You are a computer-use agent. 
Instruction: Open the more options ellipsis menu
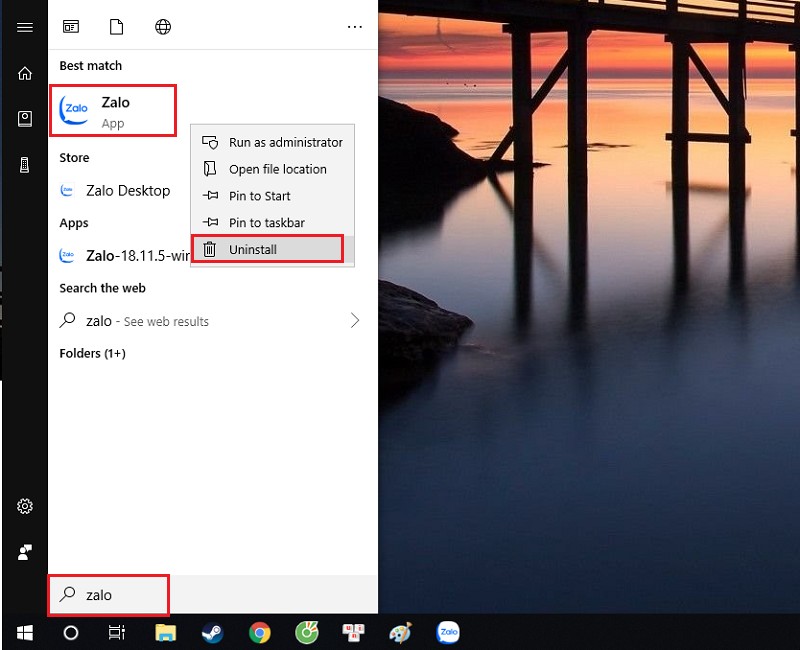(354, 27)
